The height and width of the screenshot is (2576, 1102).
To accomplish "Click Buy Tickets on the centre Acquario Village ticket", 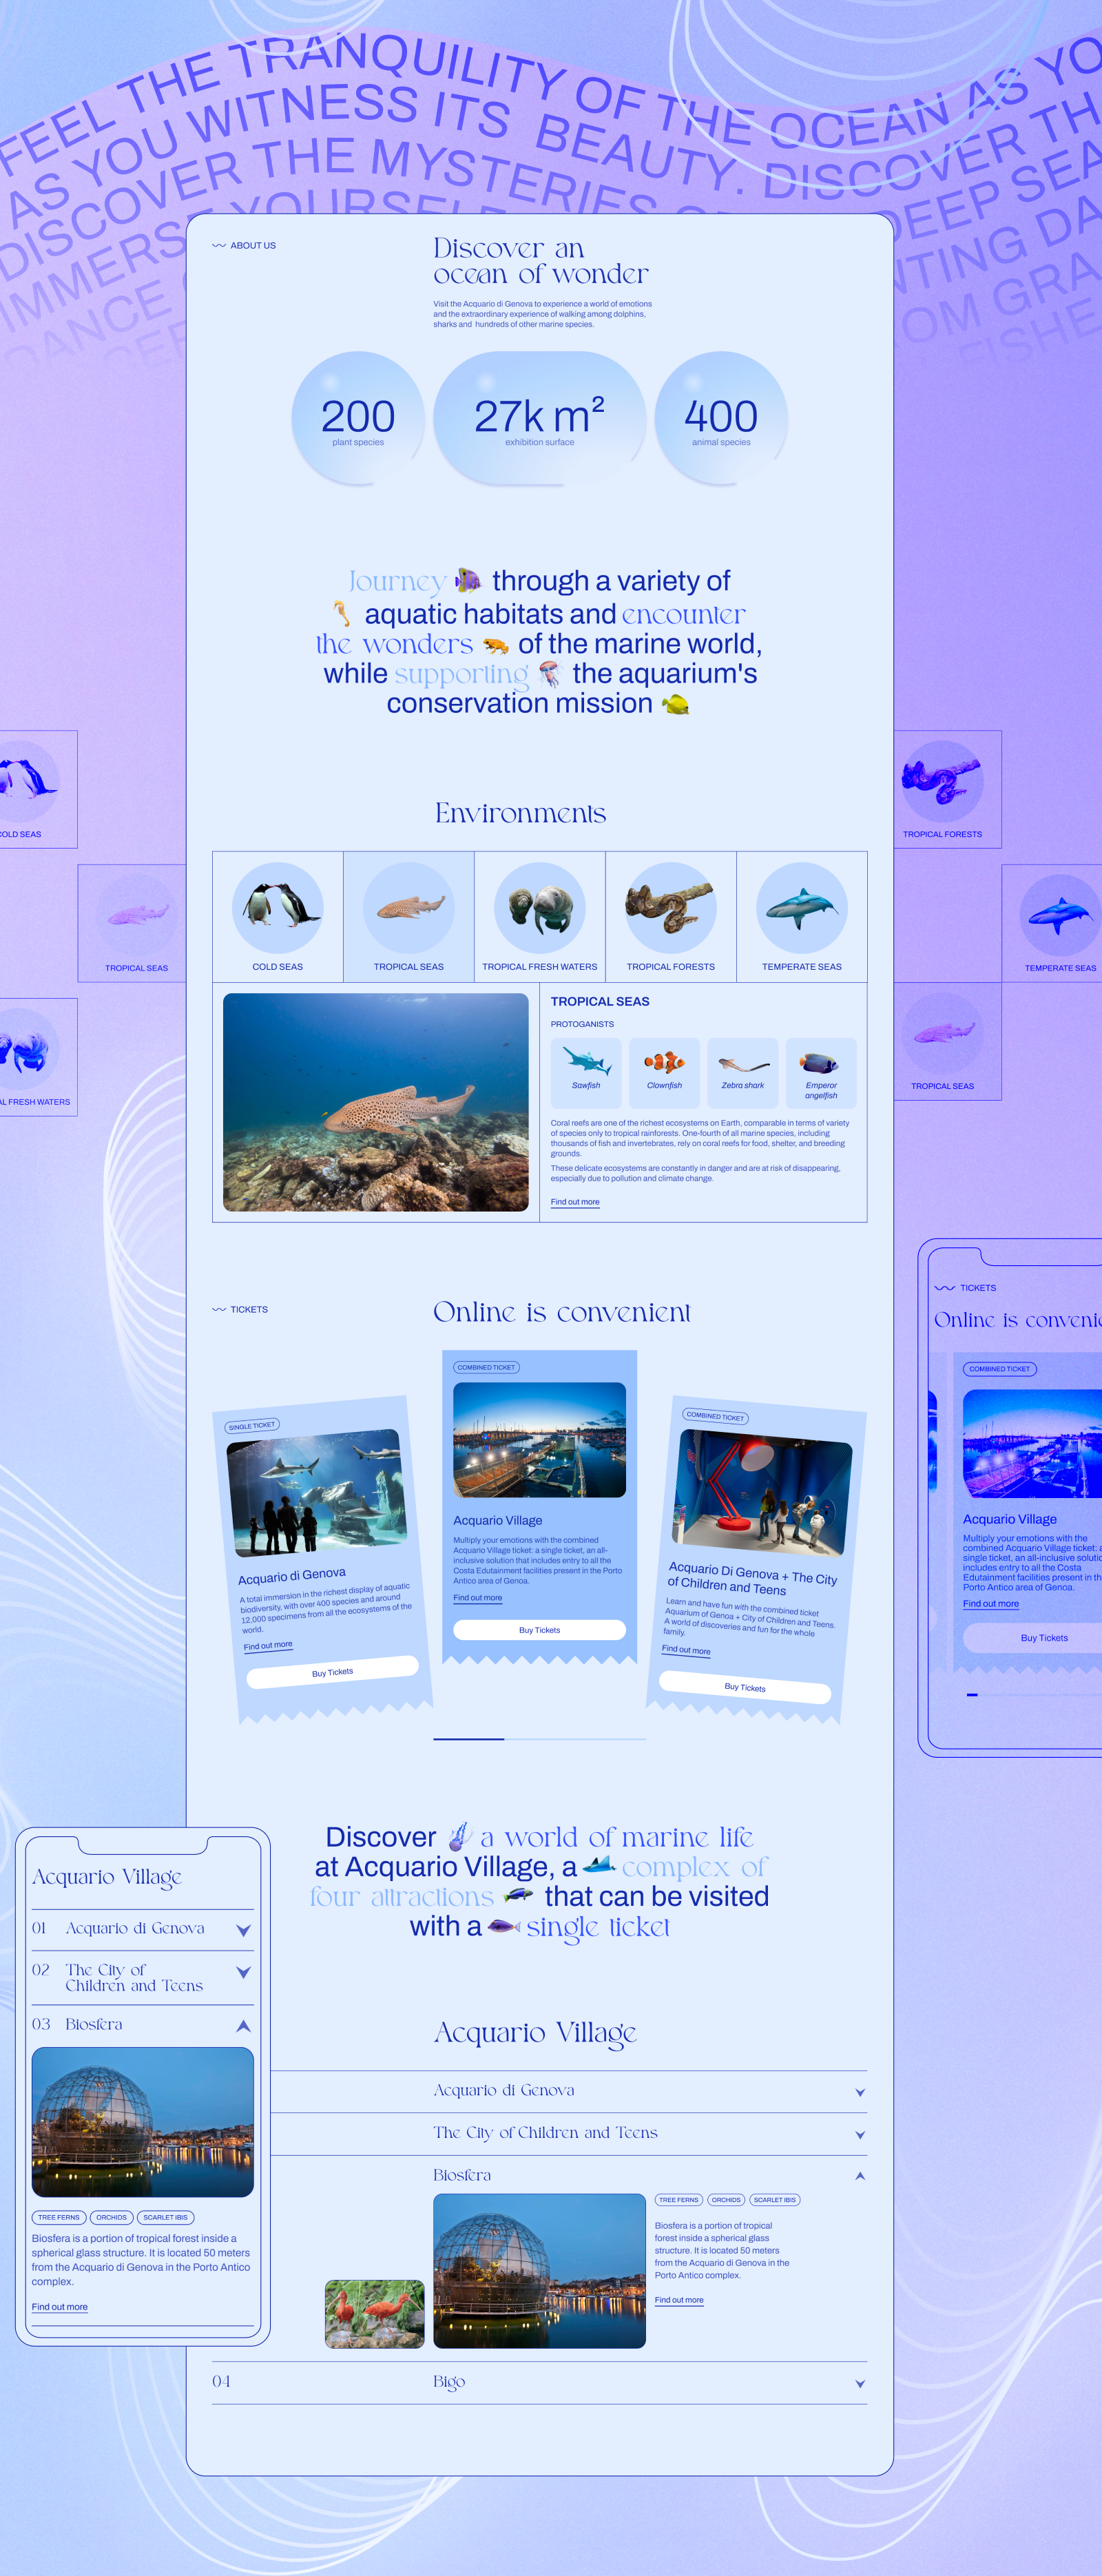I will pyautogui.click(x=539, y=1630).
